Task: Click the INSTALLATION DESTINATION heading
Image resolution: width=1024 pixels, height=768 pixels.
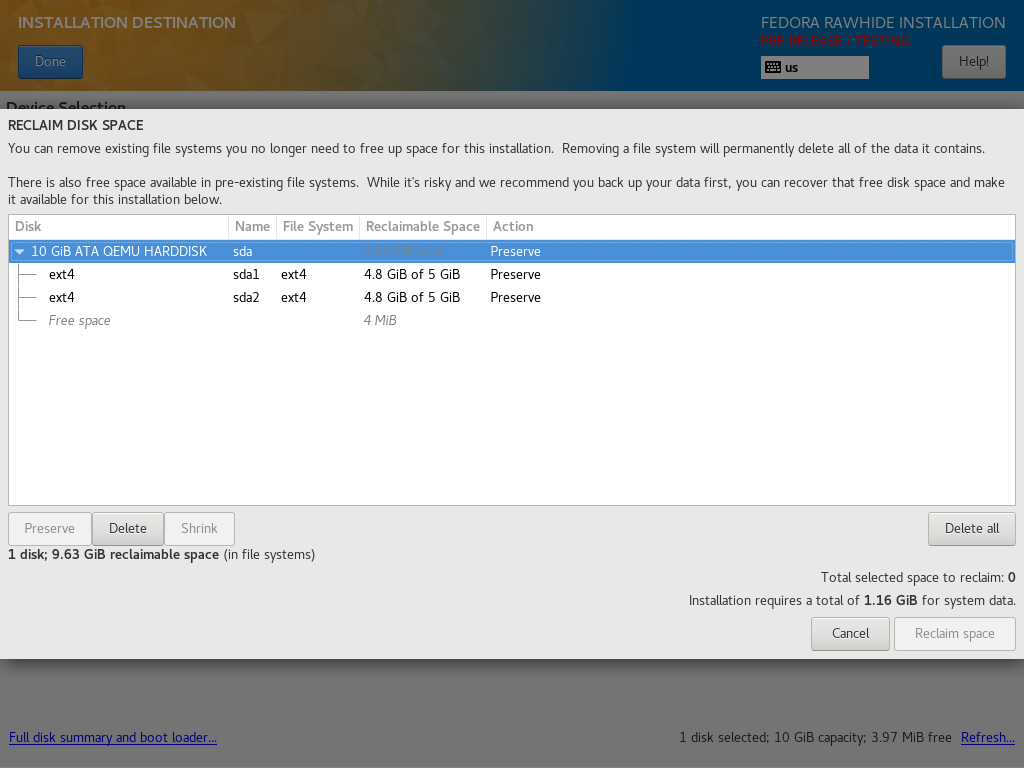Action: (x=127, y=23)
